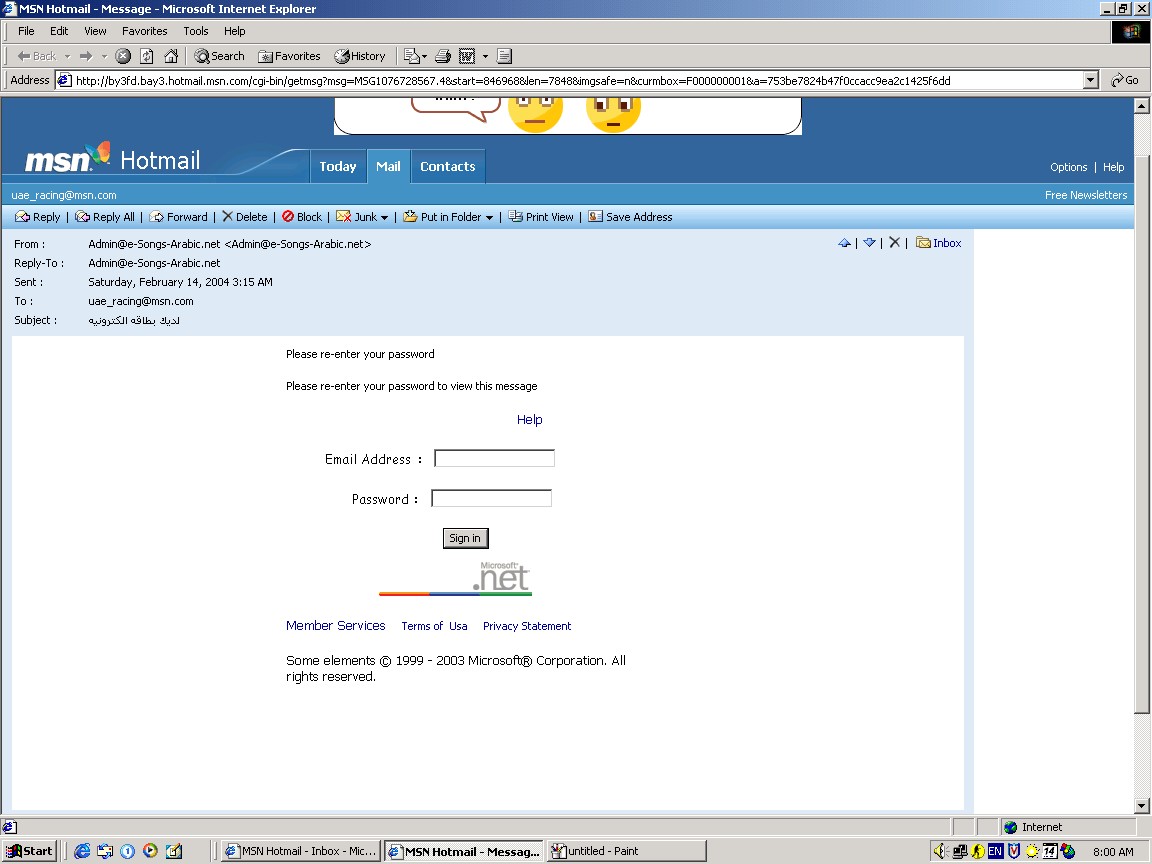Open Print View for the message
This screenshot has width=1152, height=864.
click(541, 217)
